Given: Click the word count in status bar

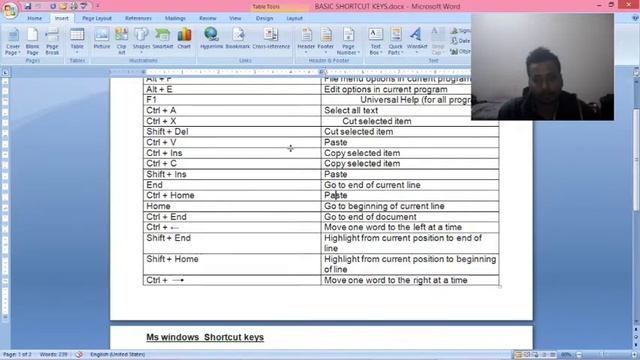Looking at the screenshot, I should click(53, 355).
